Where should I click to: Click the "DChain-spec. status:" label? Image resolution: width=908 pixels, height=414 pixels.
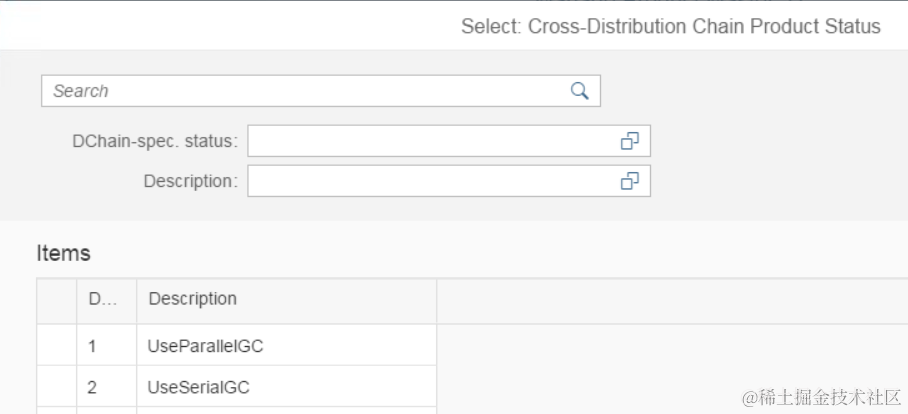pos(155,141)
